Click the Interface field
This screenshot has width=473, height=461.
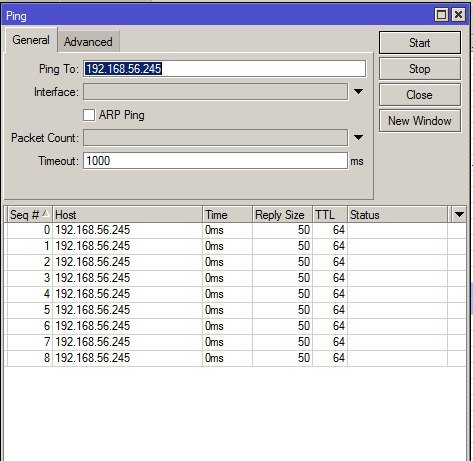click(x=215, y=92)
